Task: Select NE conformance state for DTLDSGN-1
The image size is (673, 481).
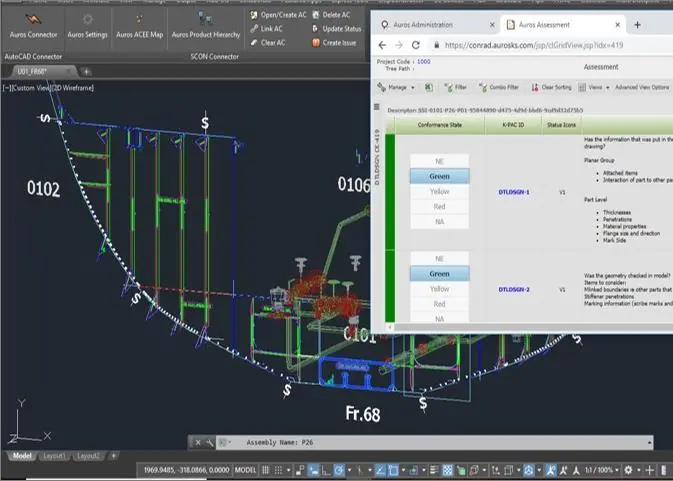Action: [440, 161]
